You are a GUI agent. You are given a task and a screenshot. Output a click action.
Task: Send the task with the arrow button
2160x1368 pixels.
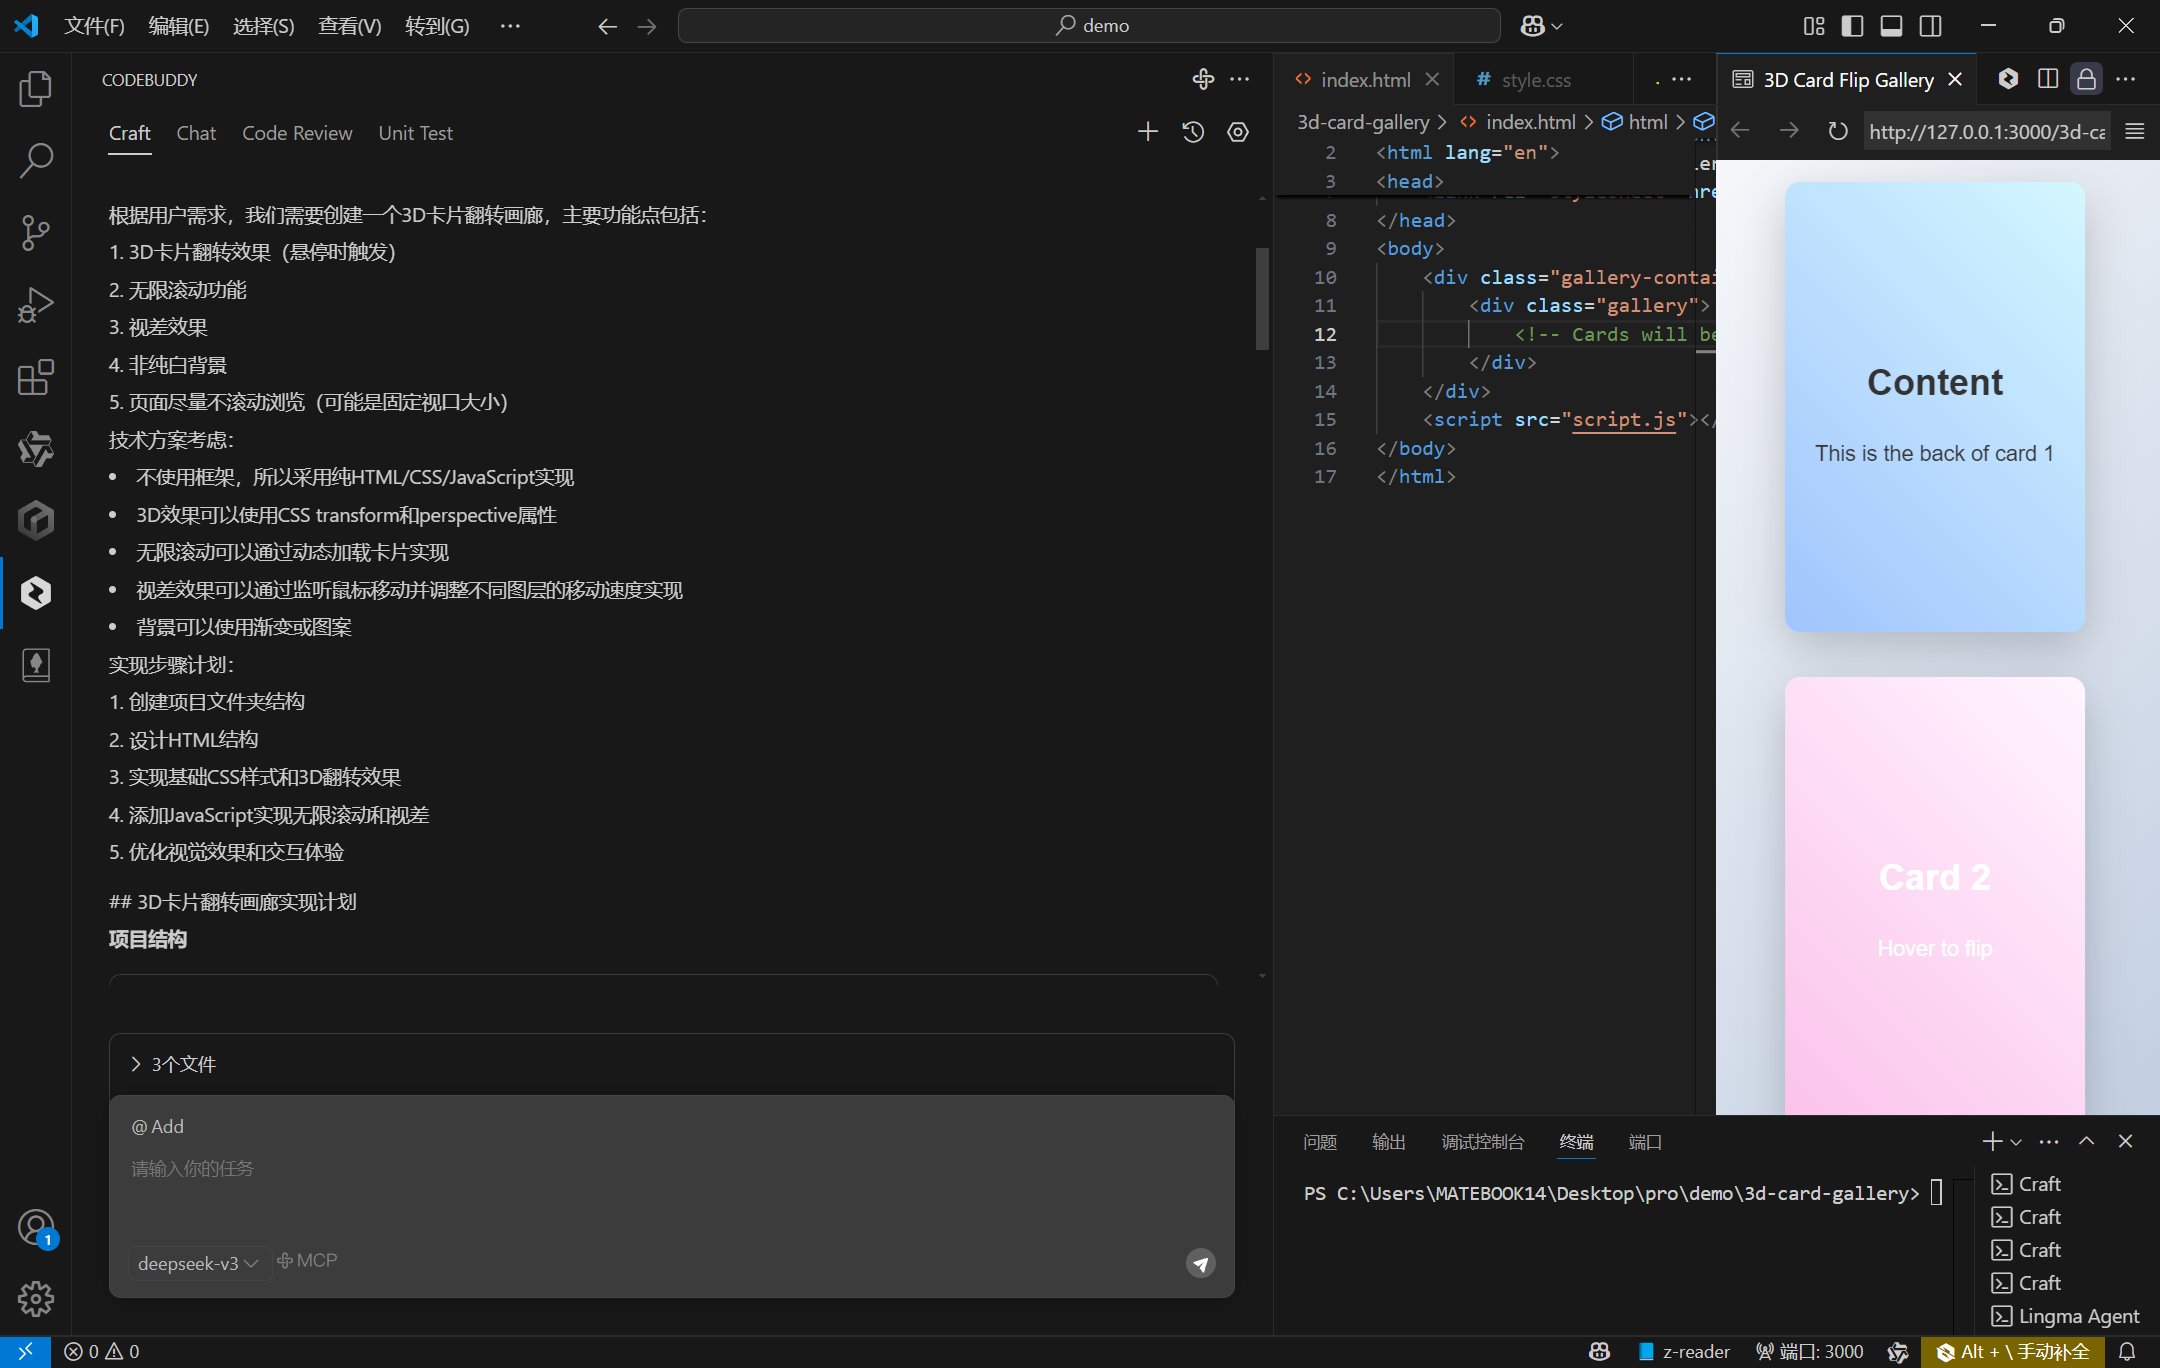tap(1200, 1263)
